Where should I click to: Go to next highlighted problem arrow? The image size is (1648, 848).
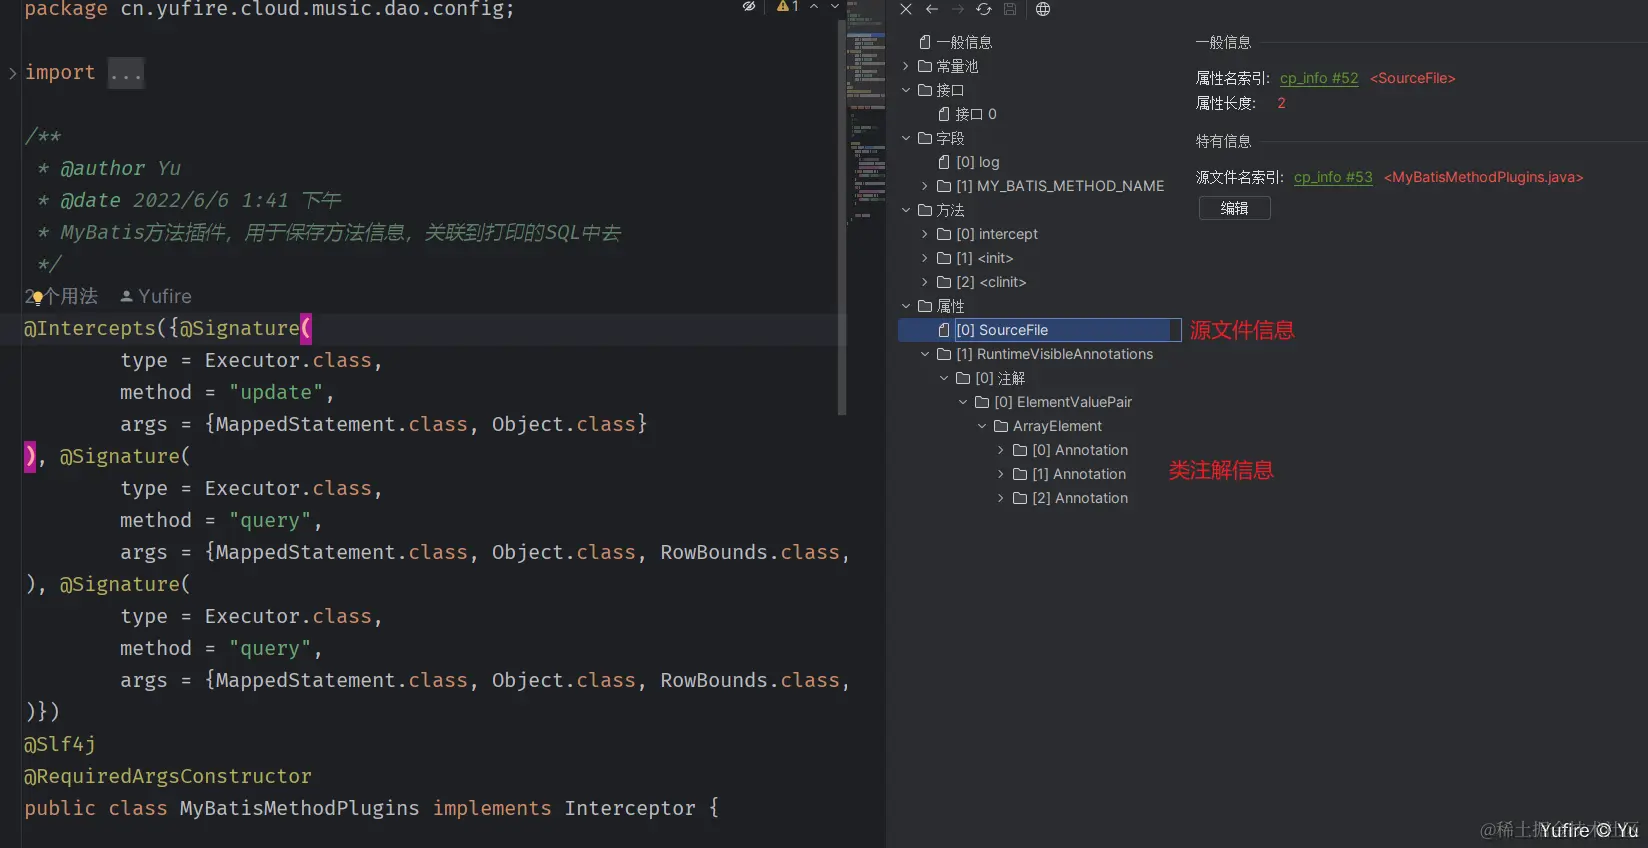point(835,7)
